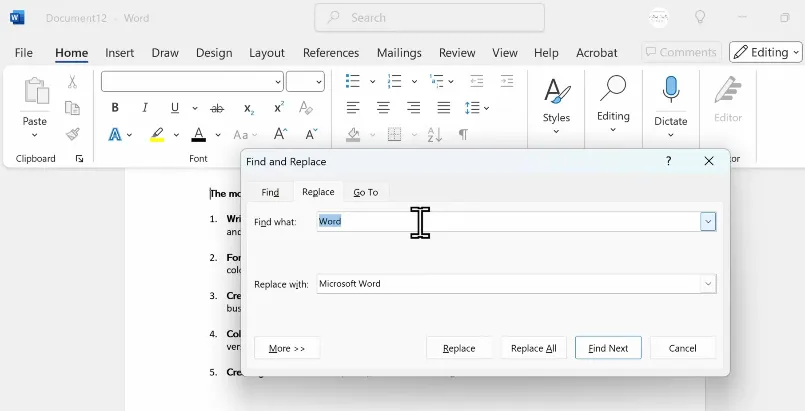Open Clipboard pane dialog launcher
Image resolution: width=805 pixels, height=411 pixels.
(x=79, y=159)
